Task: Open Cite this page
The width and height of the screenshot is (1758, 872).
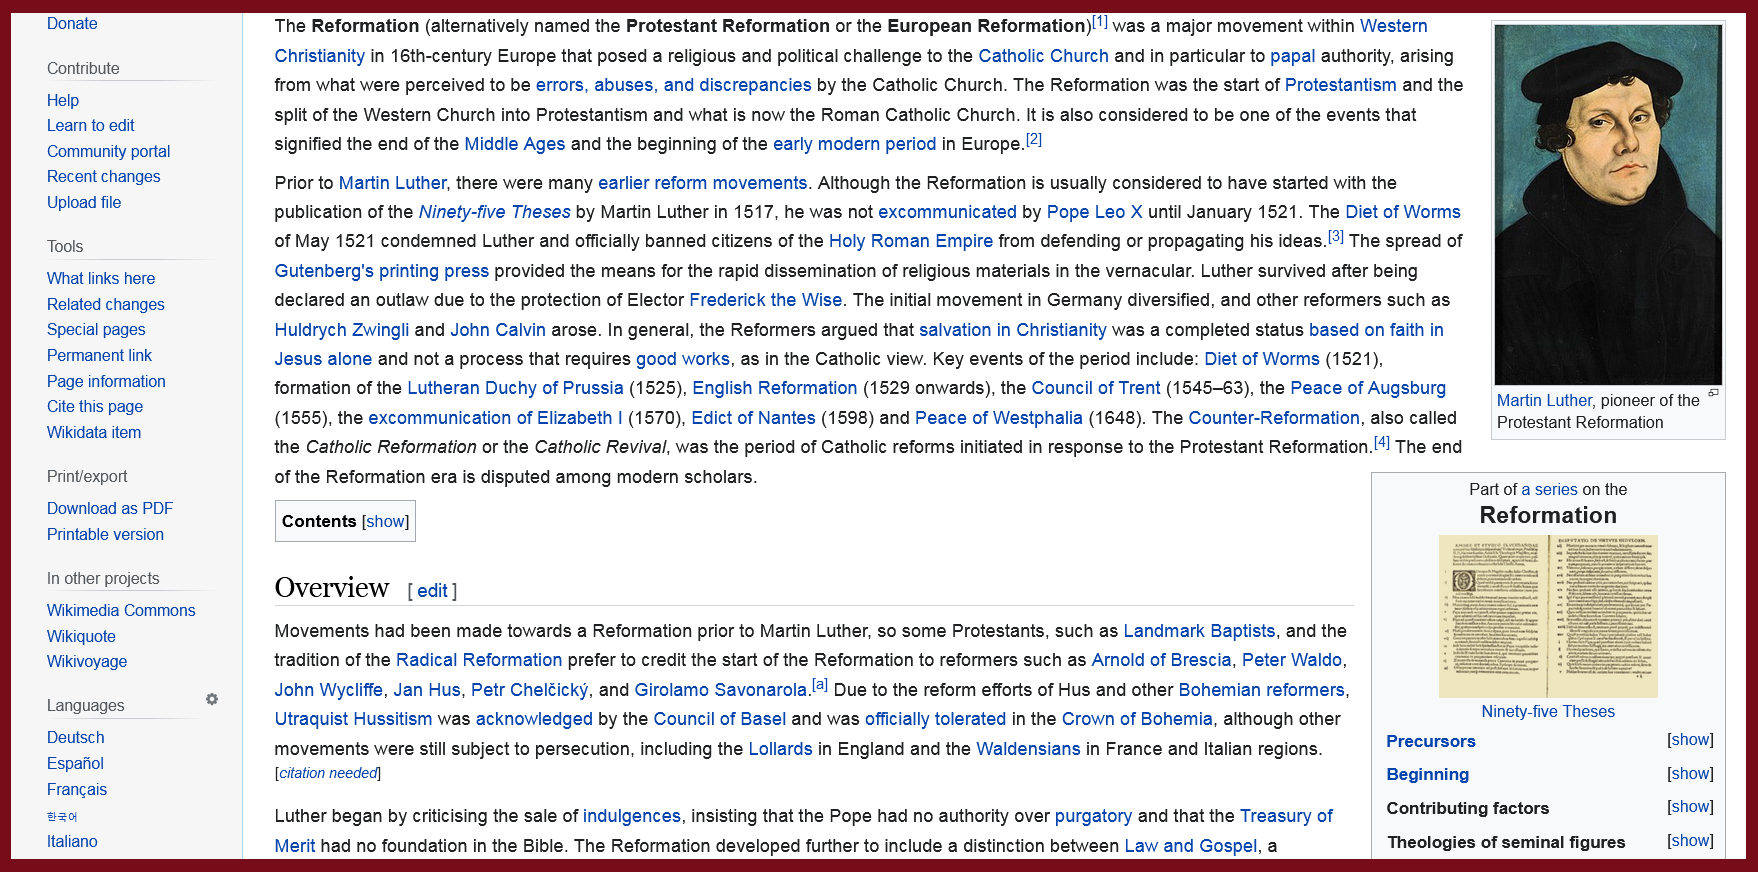Action: click(x=95, y=407)
